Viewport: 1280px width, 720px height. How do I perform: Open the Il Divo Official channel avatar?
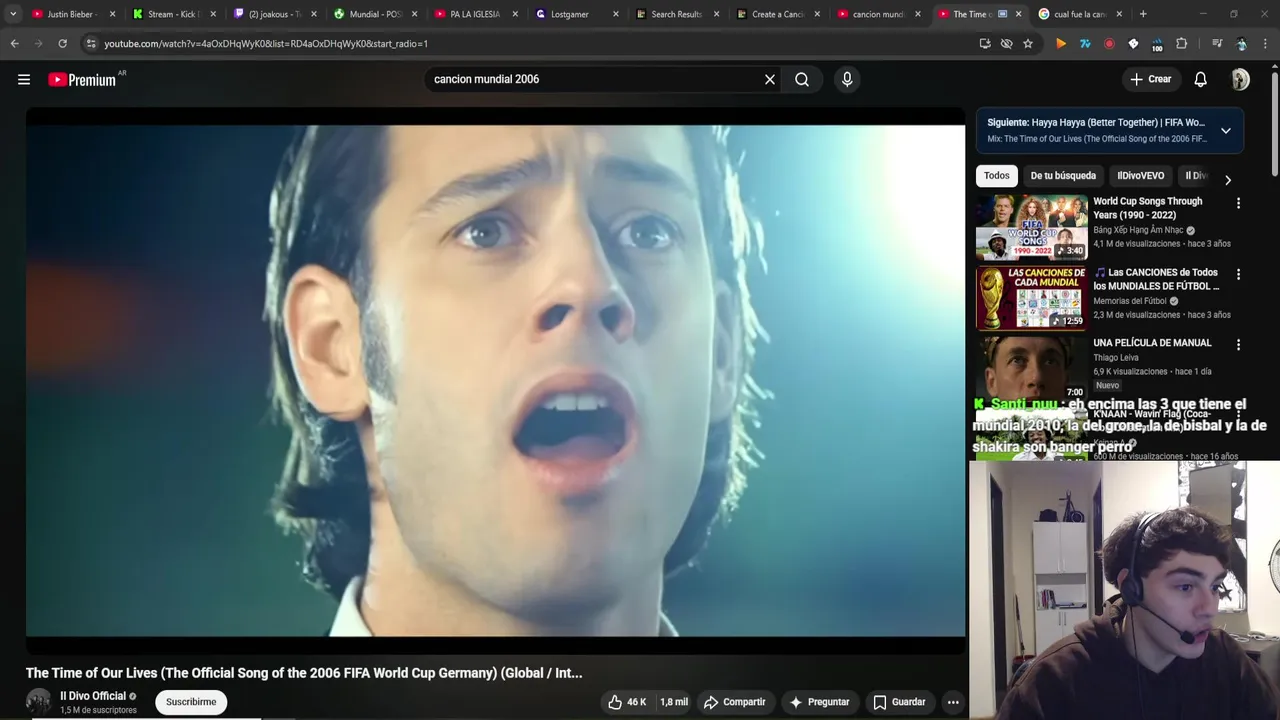[x=39, y=701]
